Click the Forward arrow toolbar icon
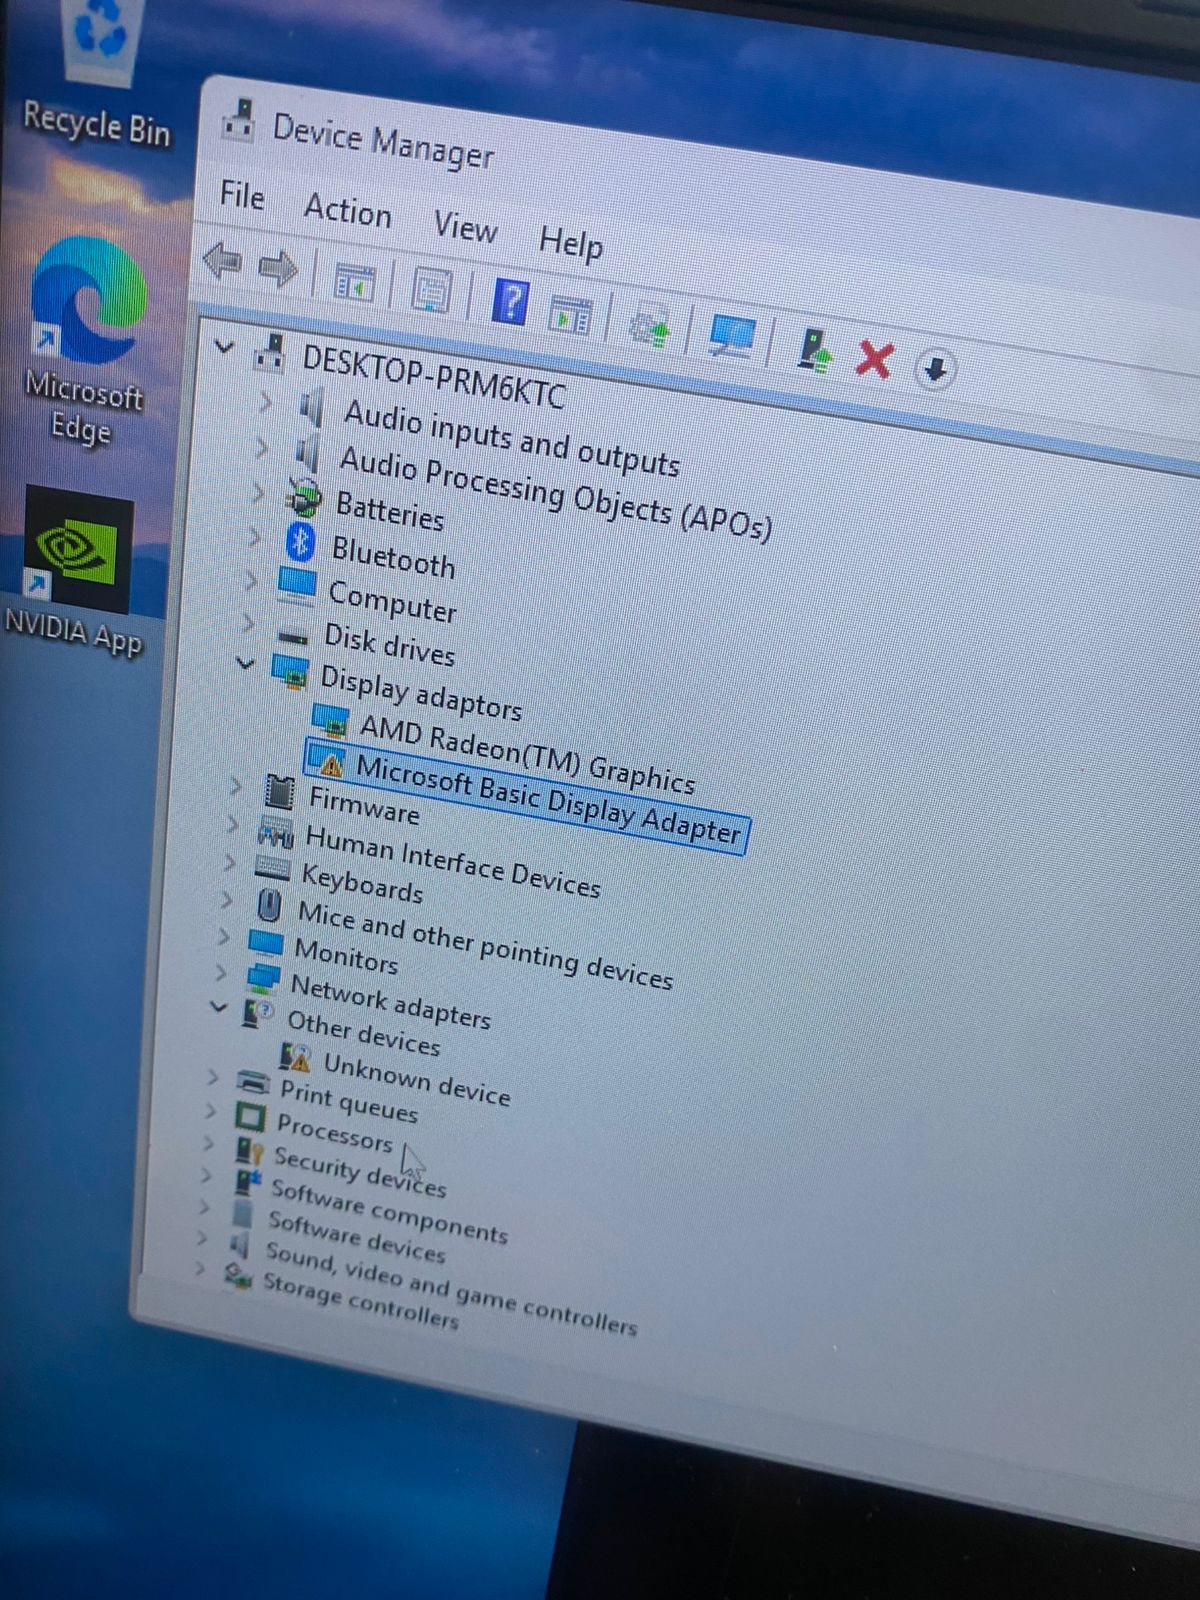This screenshot has height=1600, width=1200. pos(278,269)
